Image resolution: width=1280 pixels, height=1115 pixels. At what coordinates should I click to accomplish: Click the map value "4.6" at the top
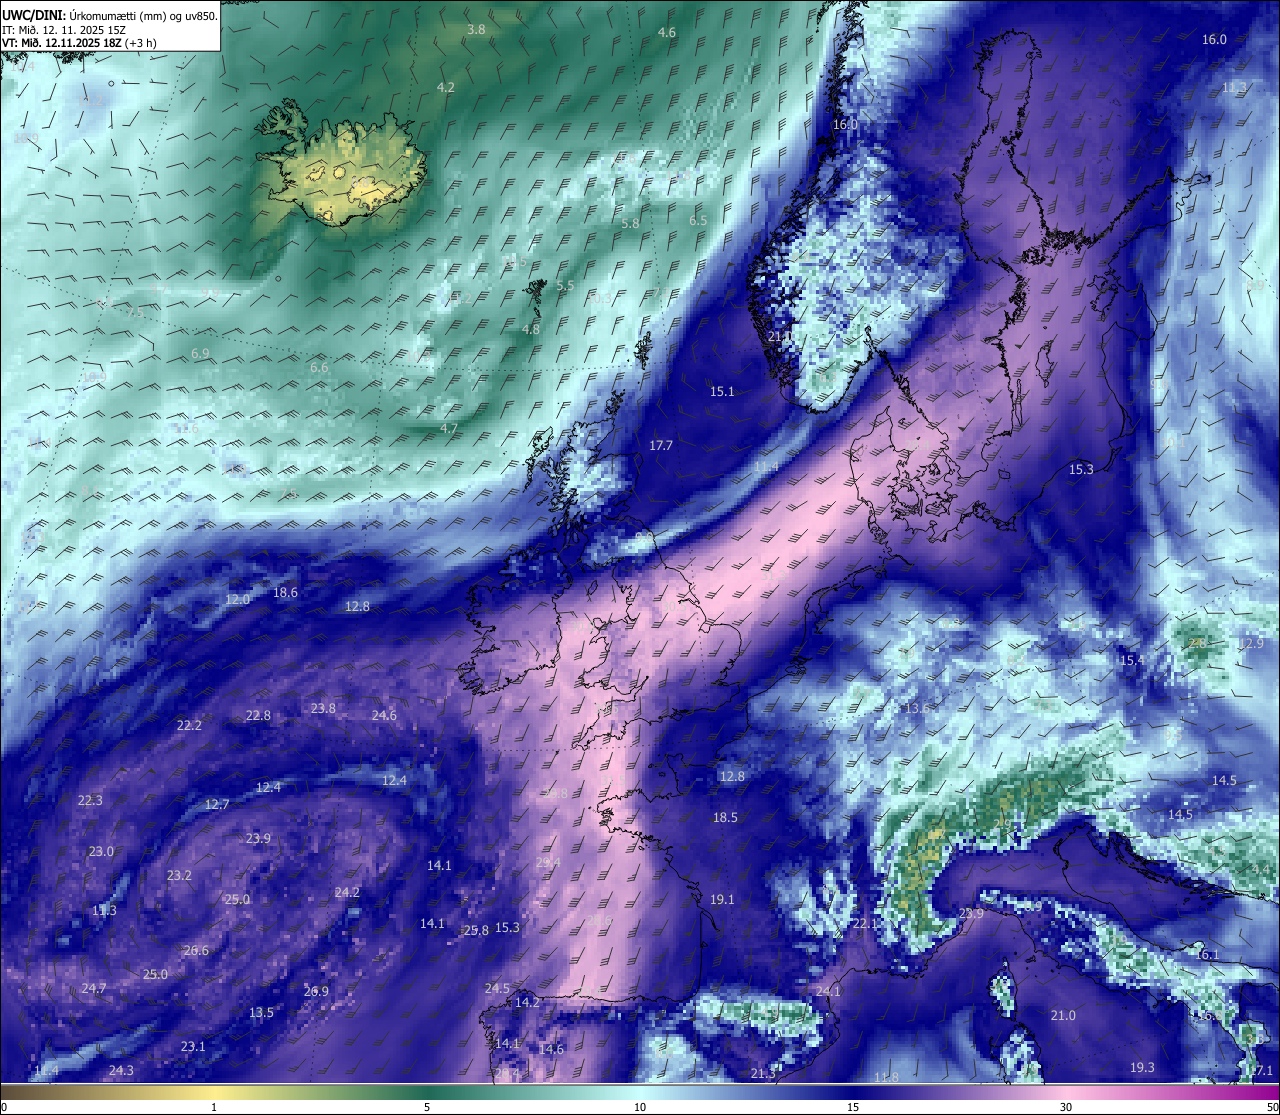666,33
